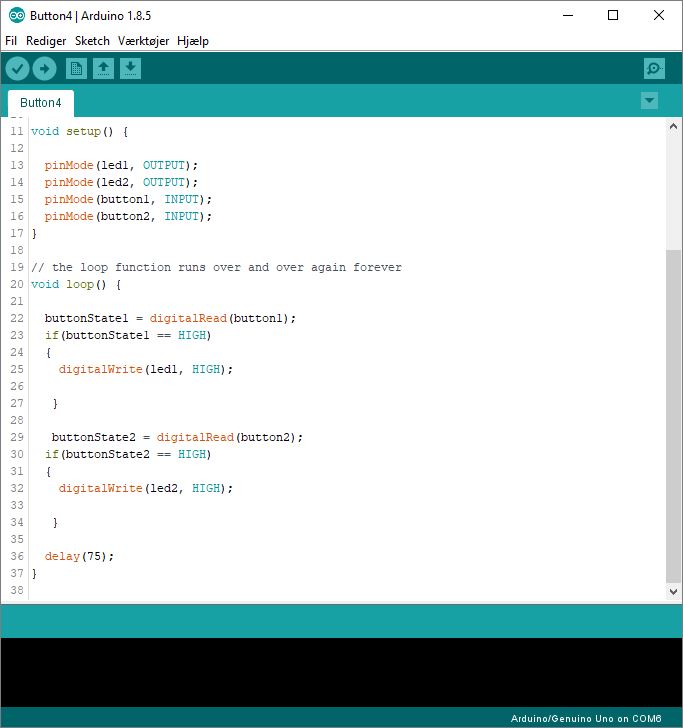Click 'buttonState2 = digitalRead(button2);' line
The image size is (683, 728).
pos(177,437)
